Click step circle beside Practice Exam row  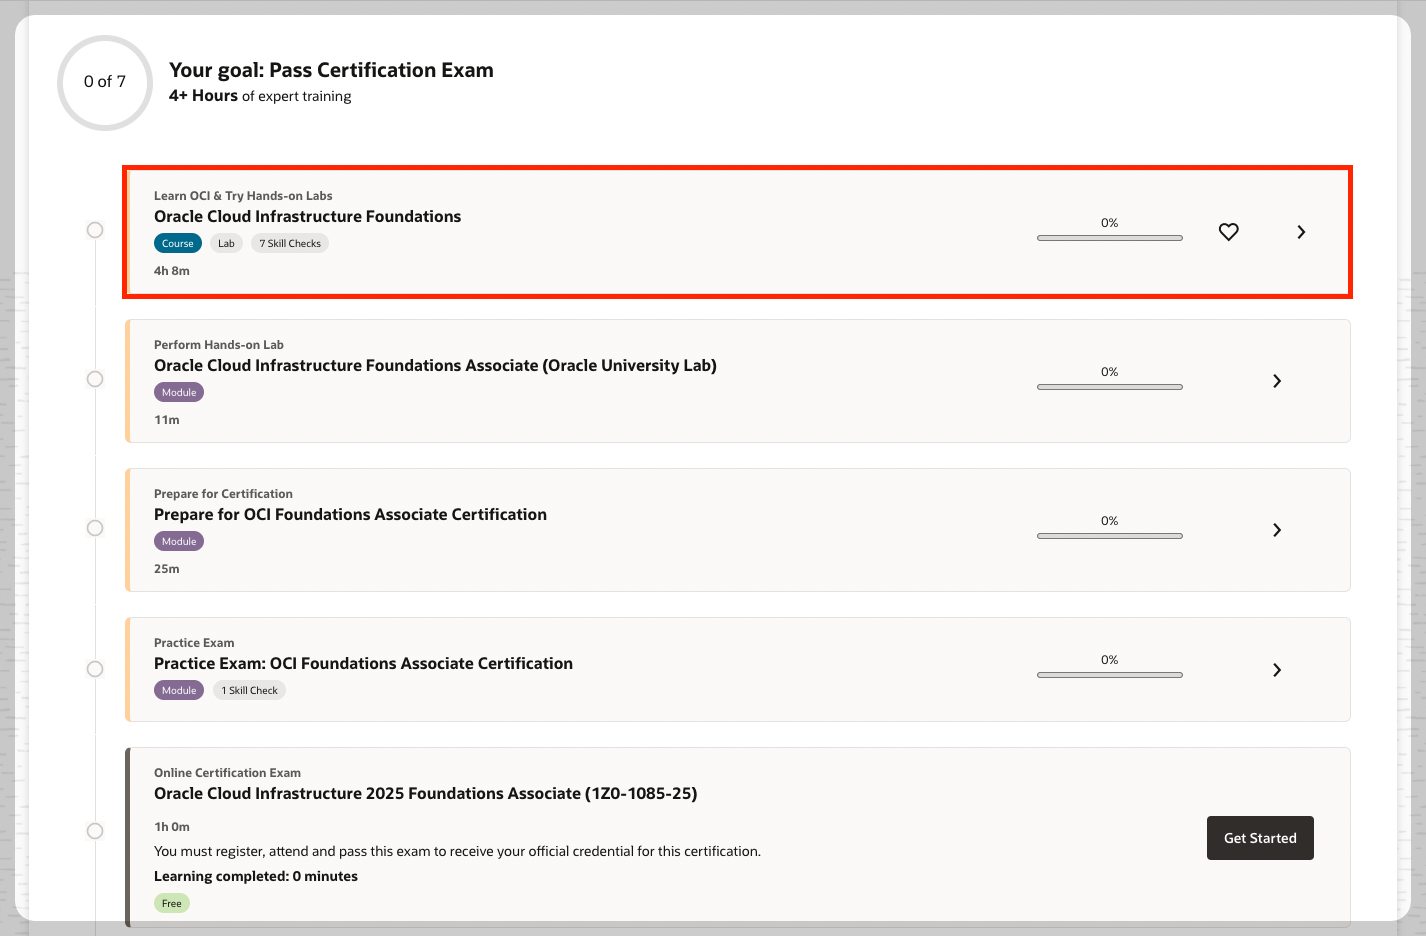coord(95,669)
